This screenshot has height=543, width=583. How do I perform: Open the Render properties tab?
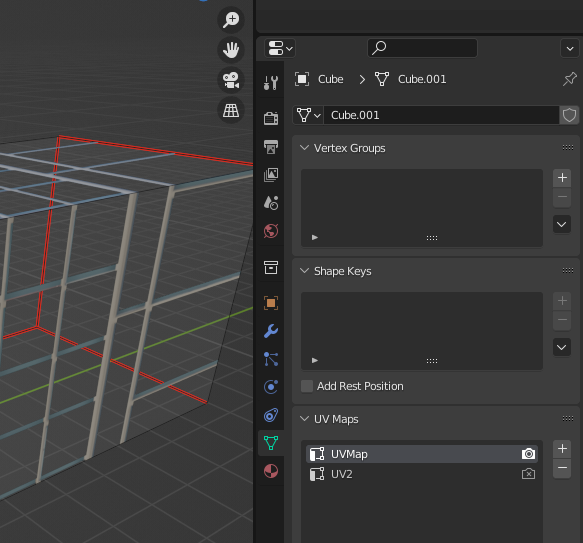coord(271,119)
